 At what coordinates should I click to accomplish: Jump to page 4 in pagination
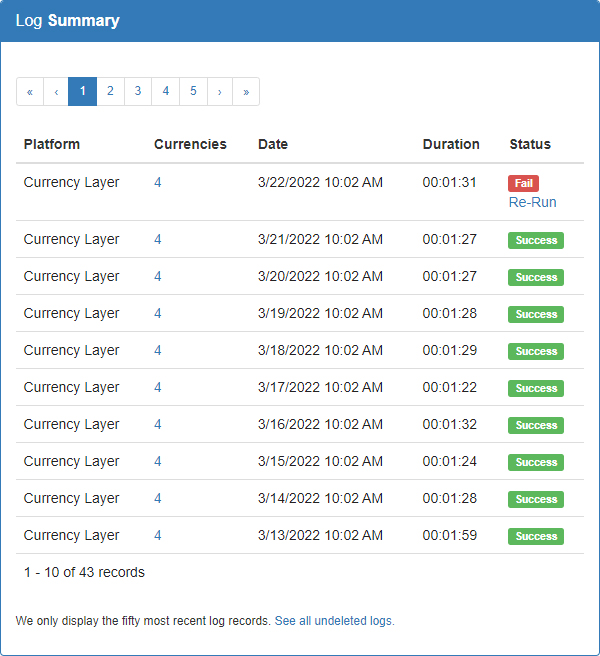point(166,92)
